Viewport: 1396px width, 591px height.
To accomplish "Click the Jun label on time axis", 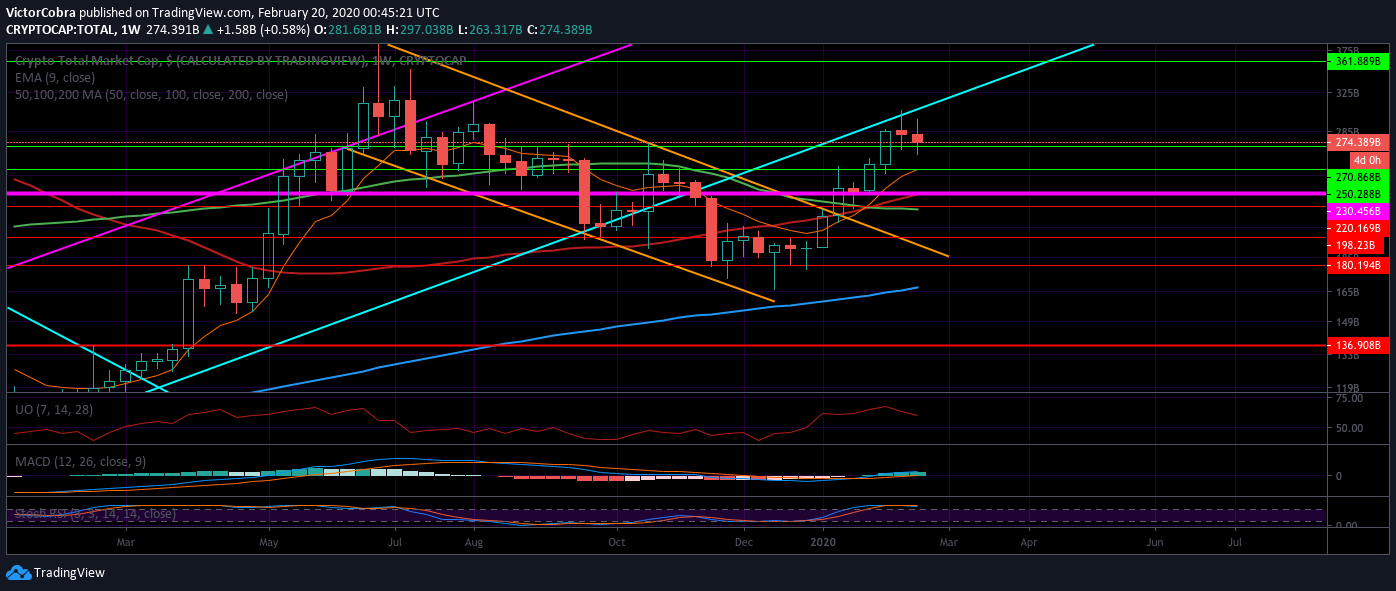I will pos(1155,542).
